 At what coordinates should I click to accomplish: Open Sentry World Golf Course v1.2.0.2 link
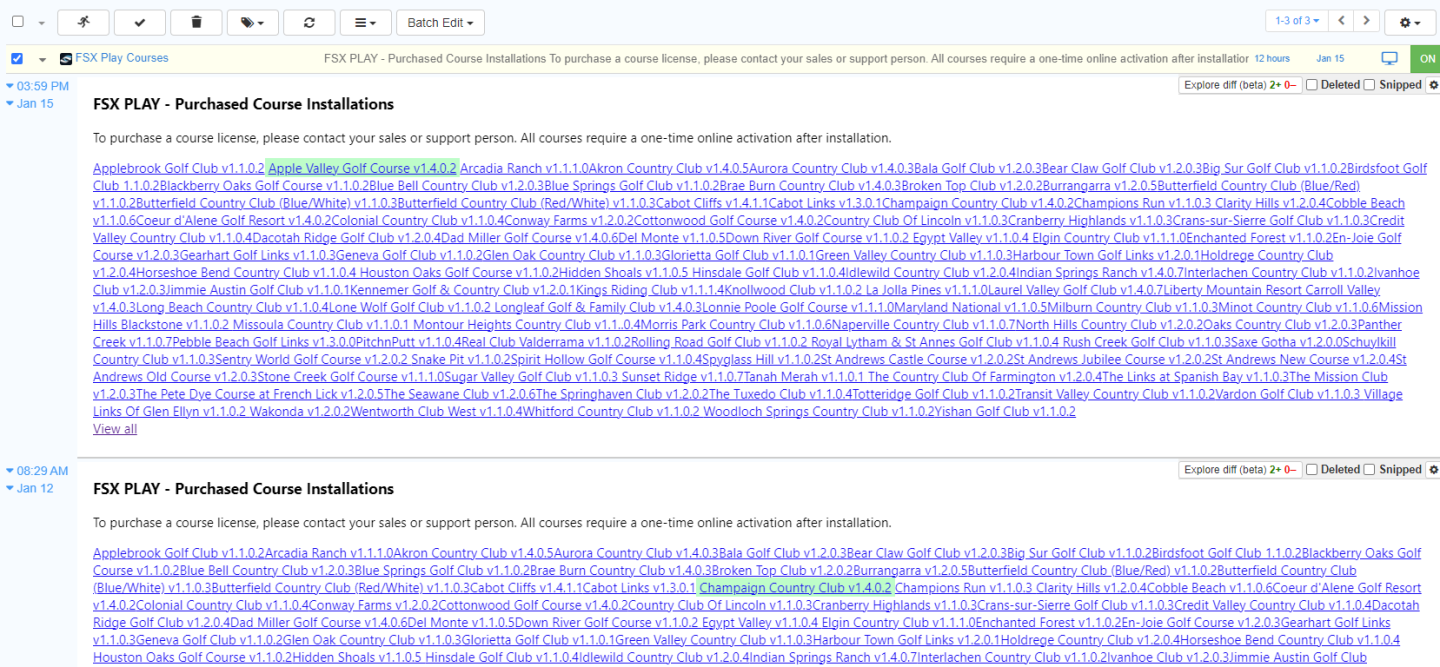310,359
